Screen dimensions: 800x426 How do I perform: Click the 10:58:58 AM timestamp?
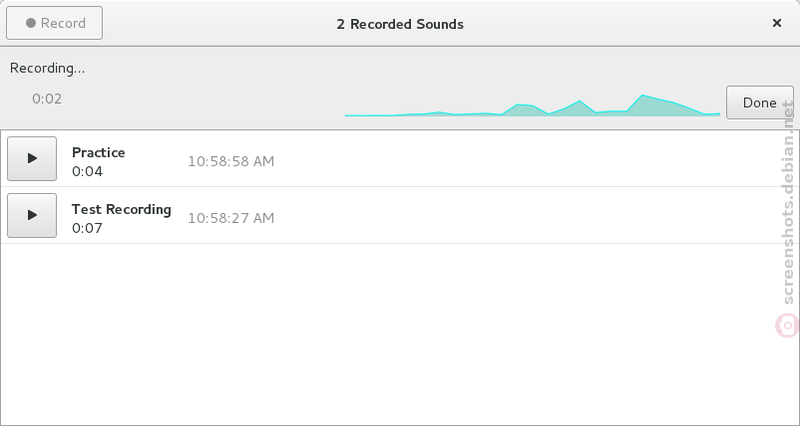pos(231,161)
